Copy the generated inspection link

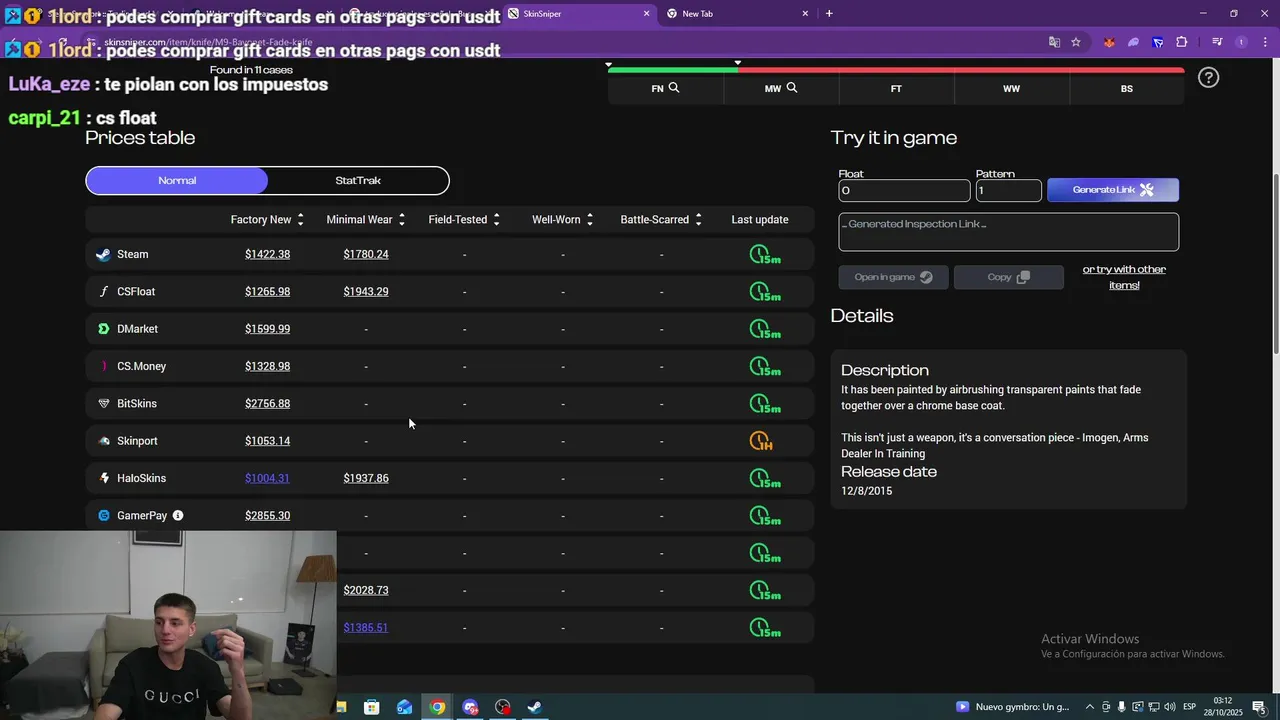tap(1008, 277)
